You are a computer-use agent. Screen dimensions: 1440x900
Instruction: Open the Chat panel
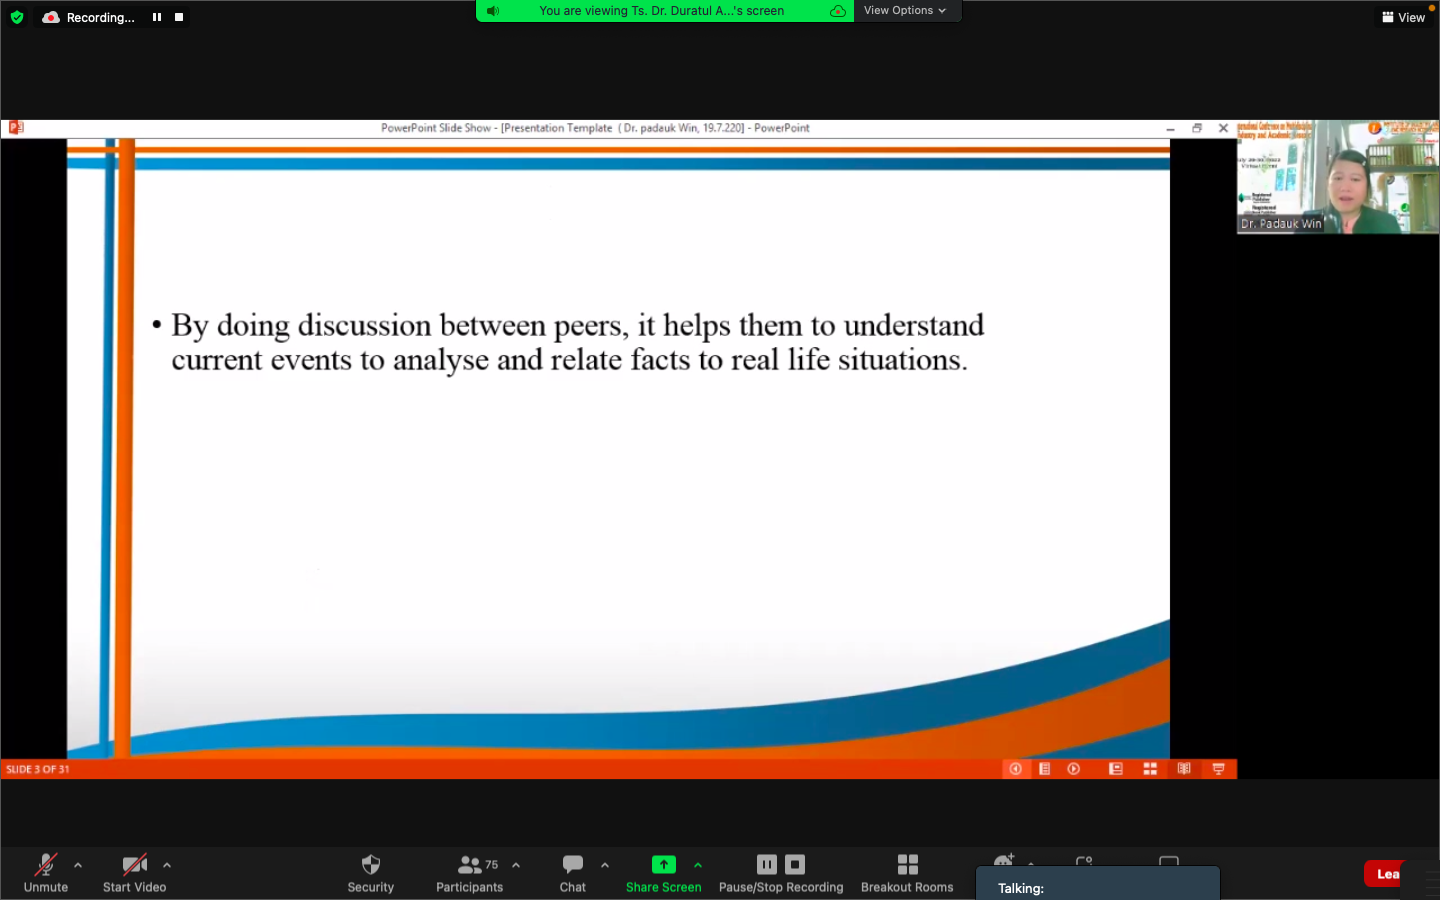[x=573, y=865]
